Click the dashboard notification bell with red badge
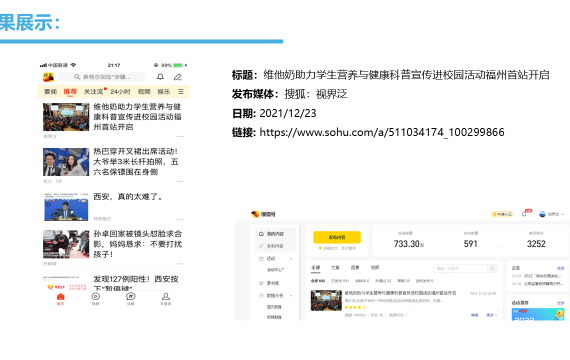Image resolution: width=570 pixels, height=360 pixels. pos(526,213)
